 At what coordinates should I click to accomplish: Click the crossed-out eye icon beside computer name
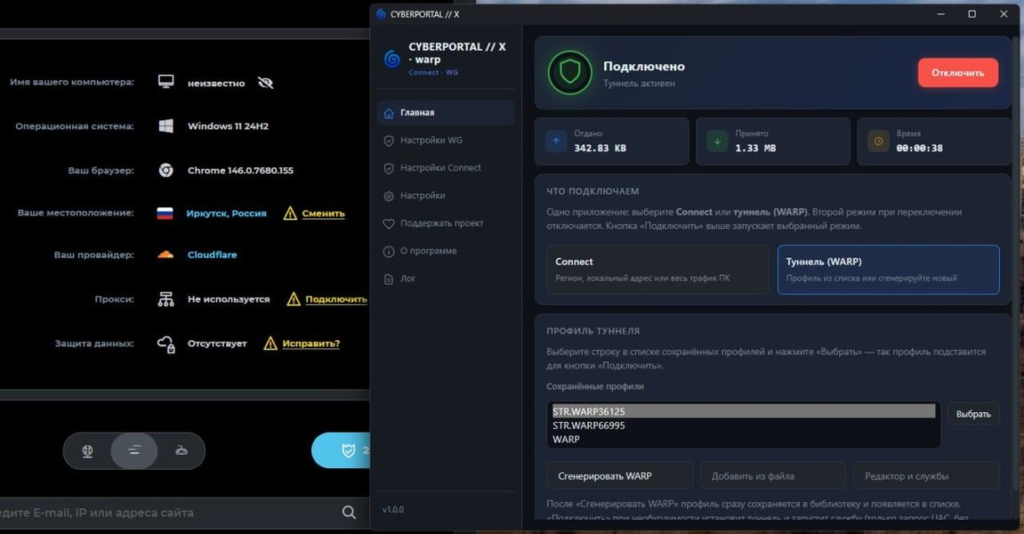[x=265, y=83]
